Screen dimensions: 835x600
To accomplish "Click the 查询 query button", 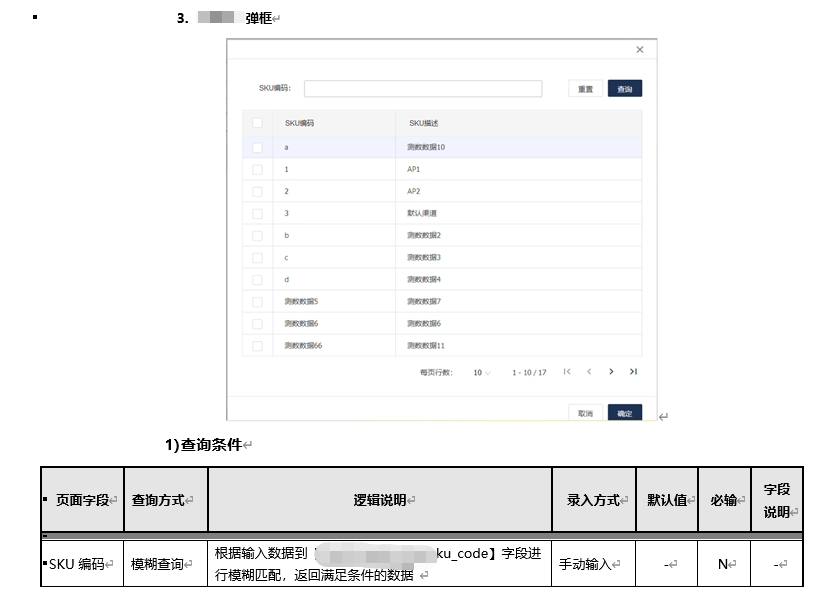I will click(624, 87).
